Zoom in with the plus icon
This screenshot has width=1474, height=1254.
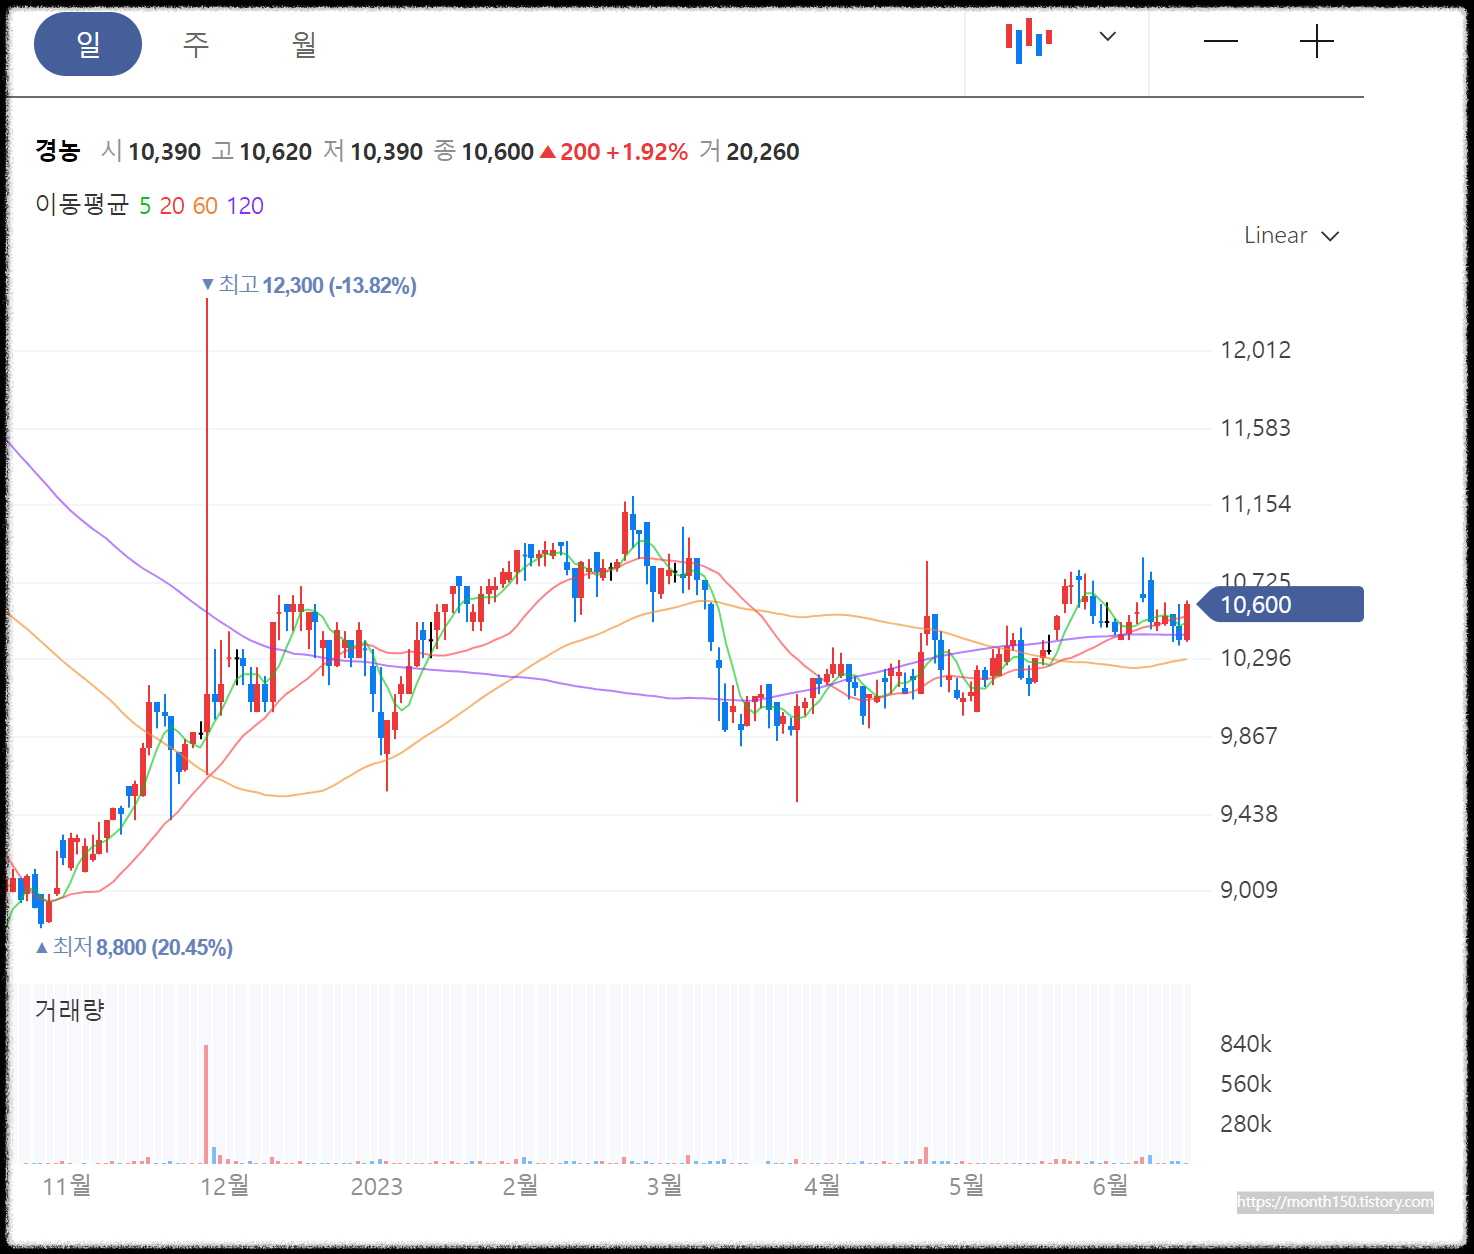[1317, 41]
